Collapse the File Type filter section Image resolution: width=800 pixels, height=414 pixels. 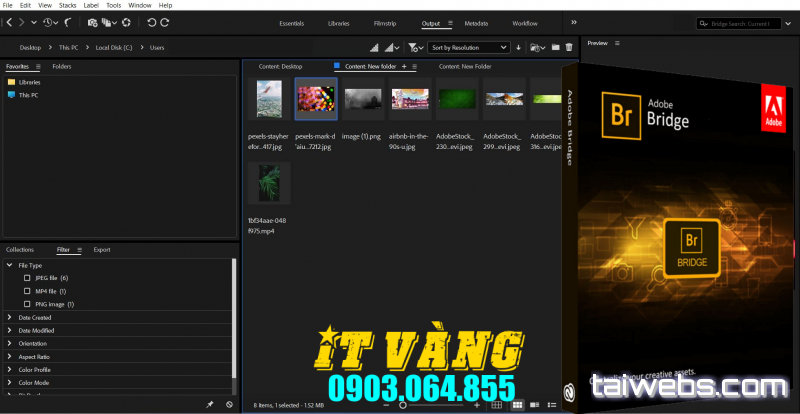pyautogui.click(x=9, y=265)
